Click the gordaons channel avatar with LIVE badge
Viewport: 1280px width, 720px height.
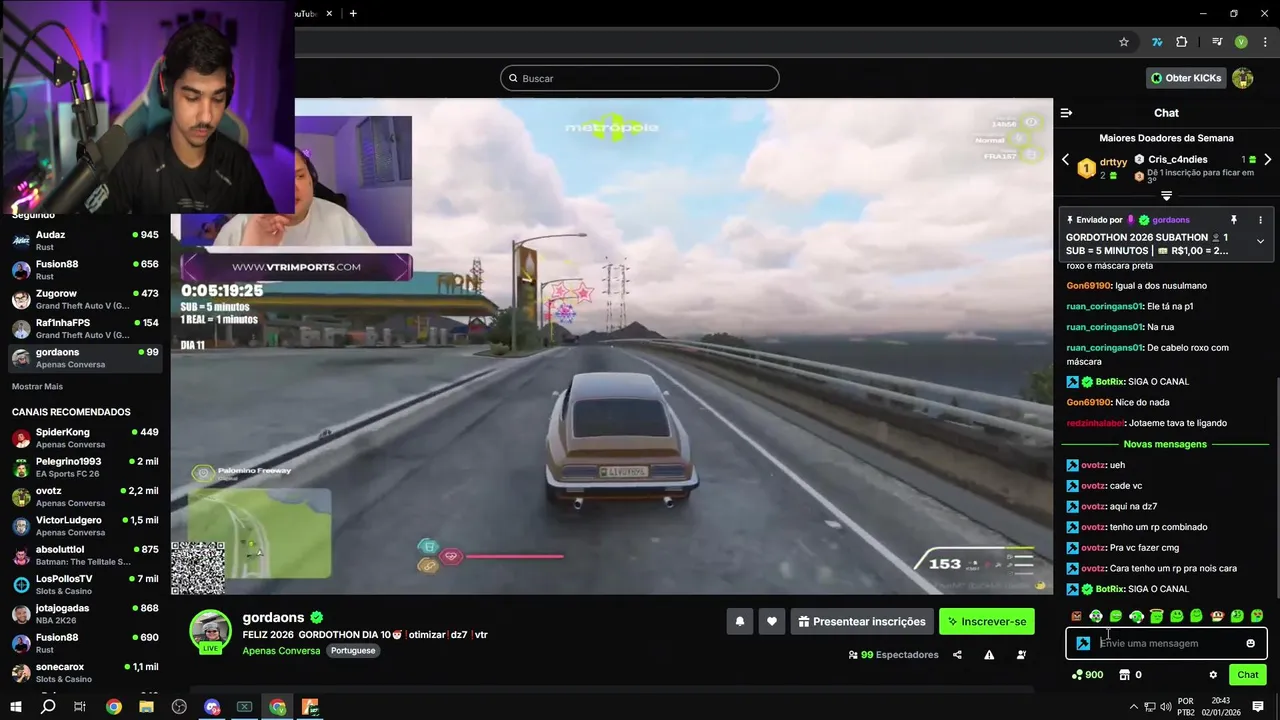click(211, 631)
